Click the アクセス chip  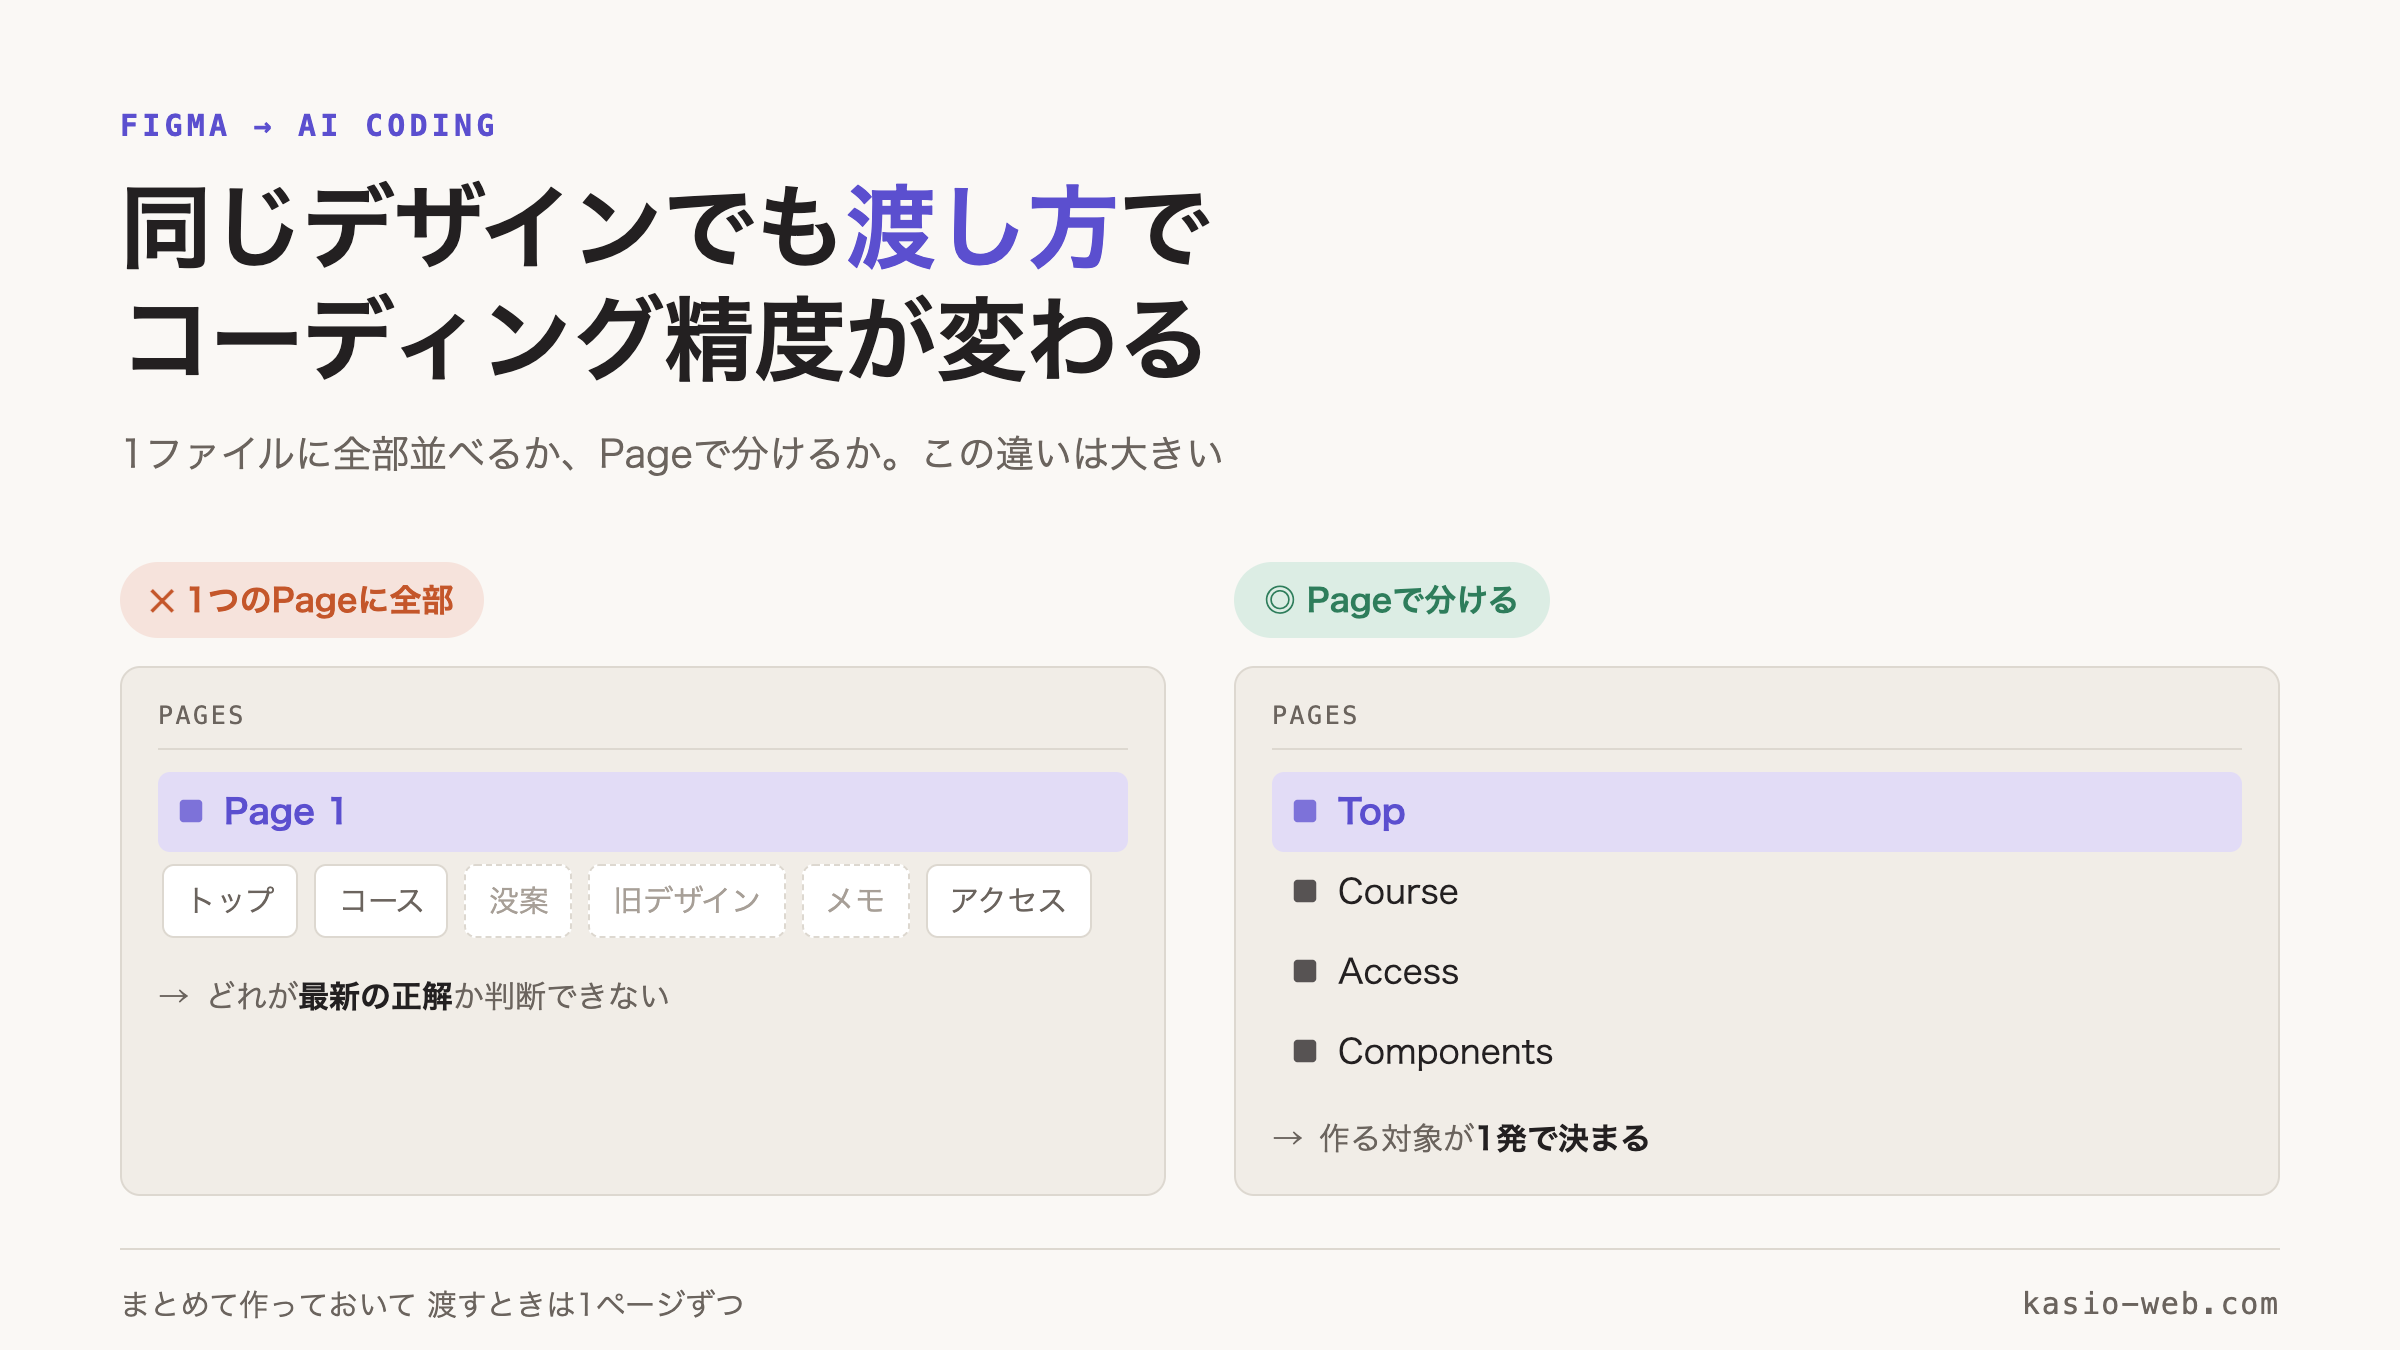[1008, 901]
